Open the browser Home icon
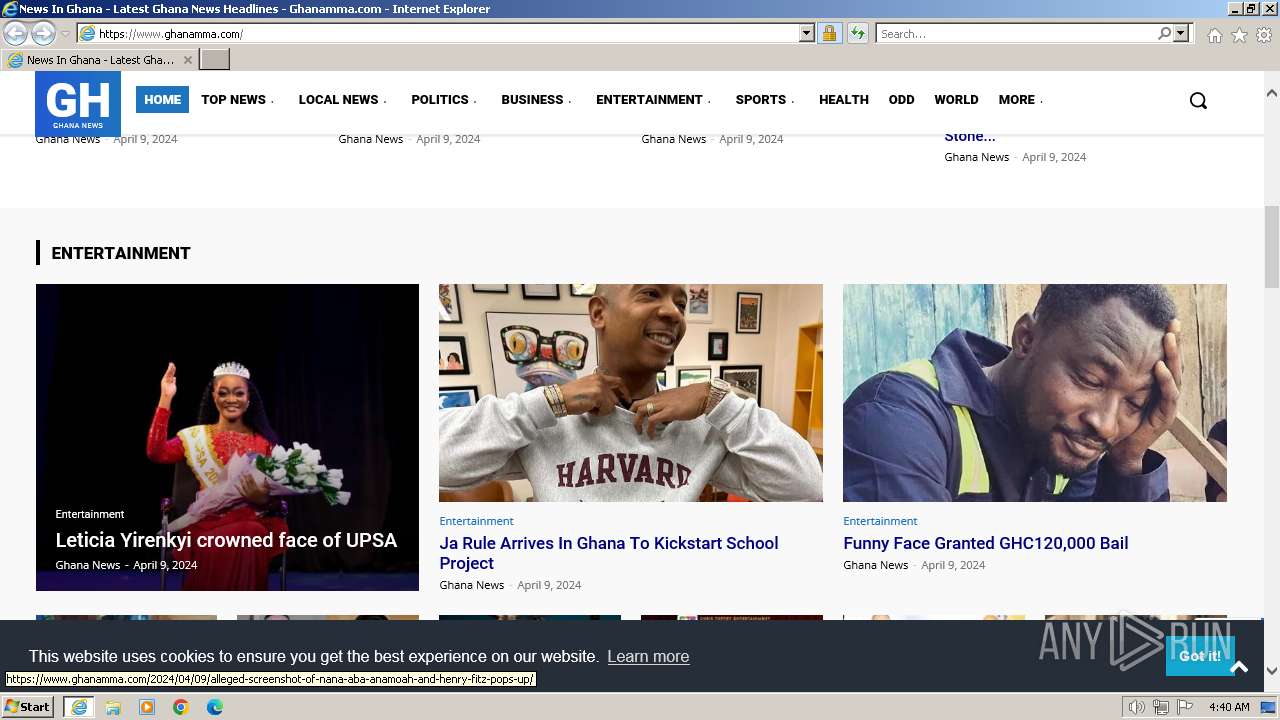The height and width of the screenshot is (720, 1280). click(x=1214, y=35)
